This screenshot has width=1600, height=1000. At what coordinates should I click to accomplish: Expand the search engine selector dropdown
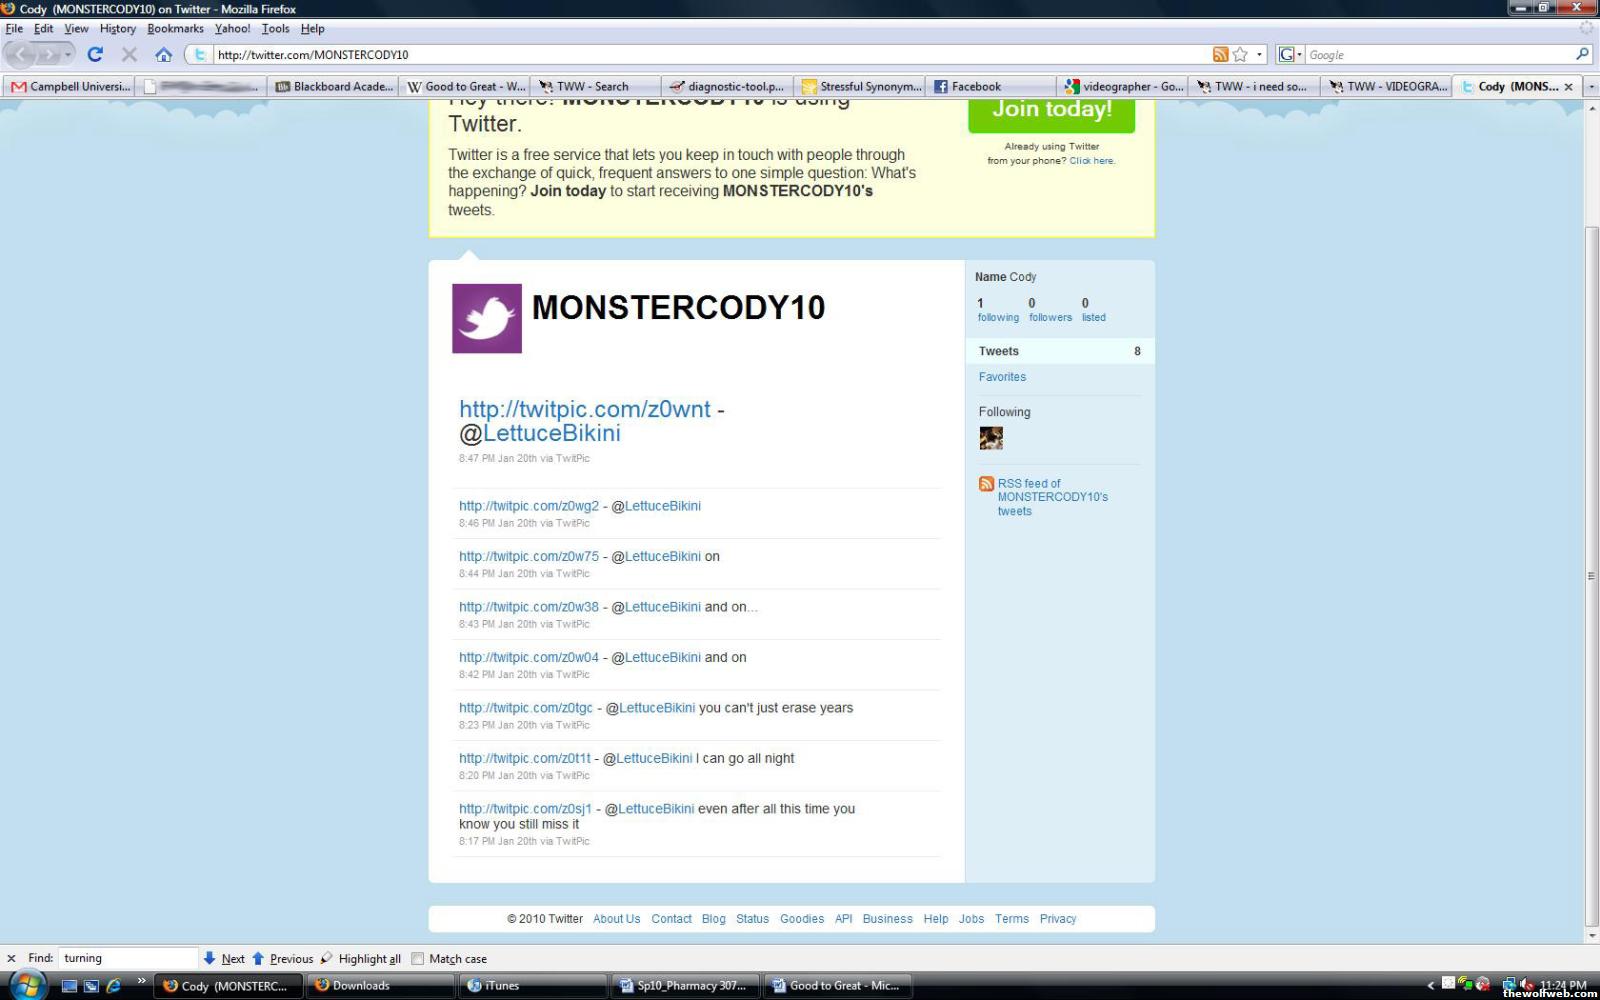click(1298, 55)
